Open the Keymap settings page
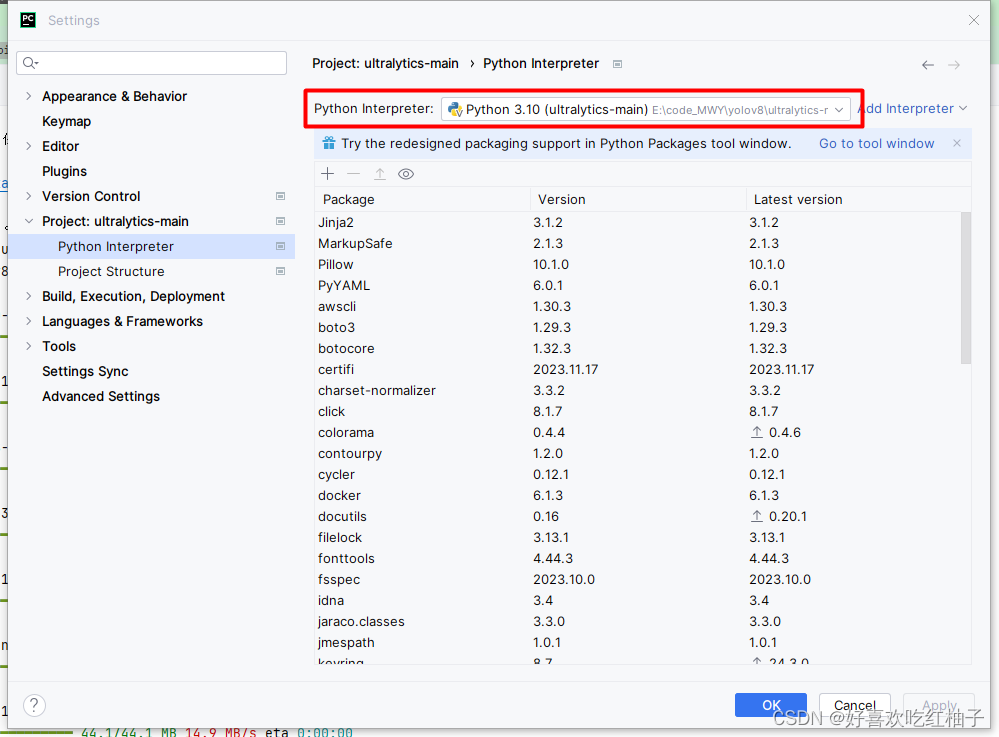This screenshot has height=737, width=999. [66, 121]
